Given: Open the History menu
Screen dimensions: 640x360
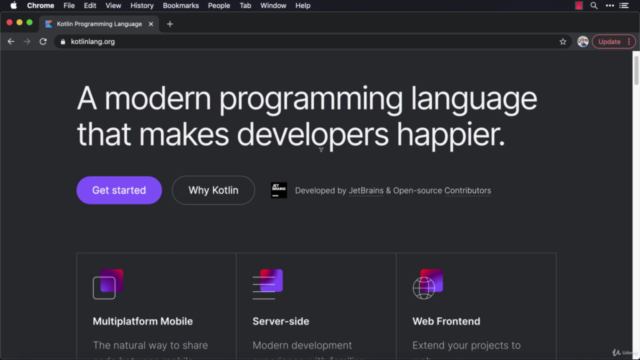Looking at the screenshot, I should tap(142, 6).
